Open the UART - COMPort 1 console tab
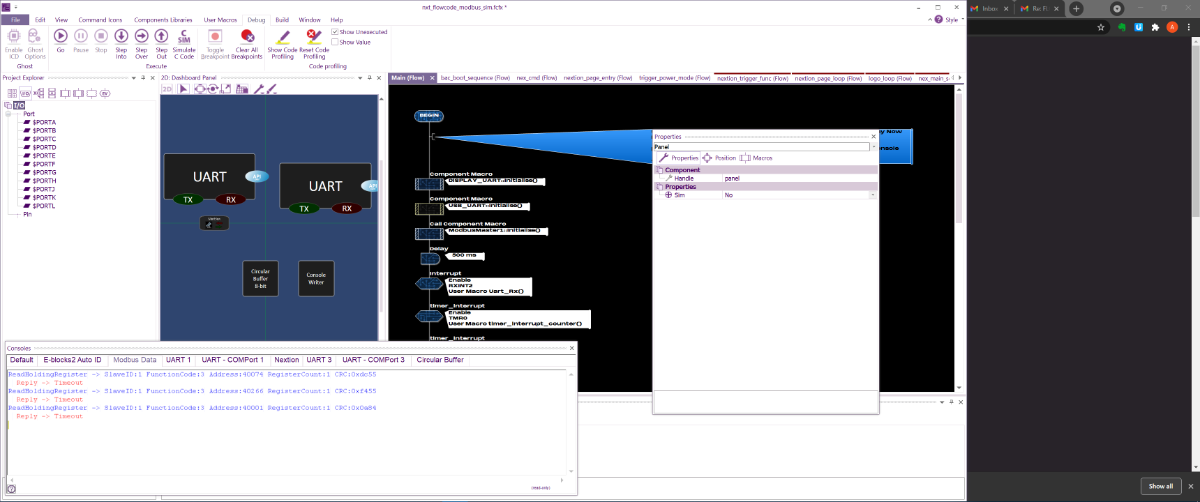Viewport: 1200px width, 502px height. [232, 359]
